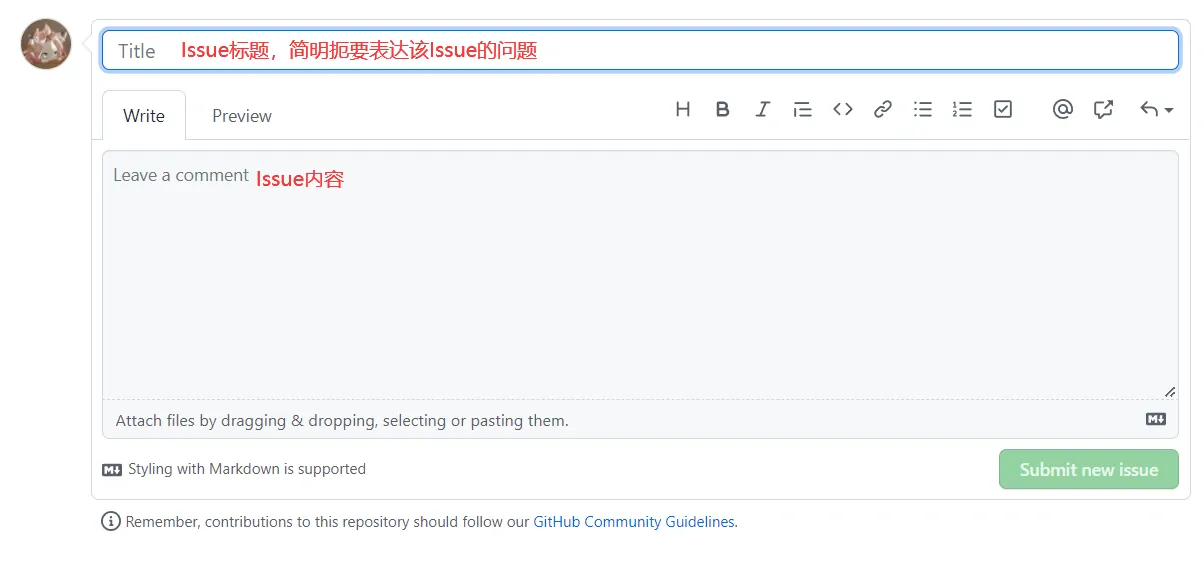The height and width of the screenshot is (561, 1204).
Task: Switch to the Preview tab
Action: [242, 116]
